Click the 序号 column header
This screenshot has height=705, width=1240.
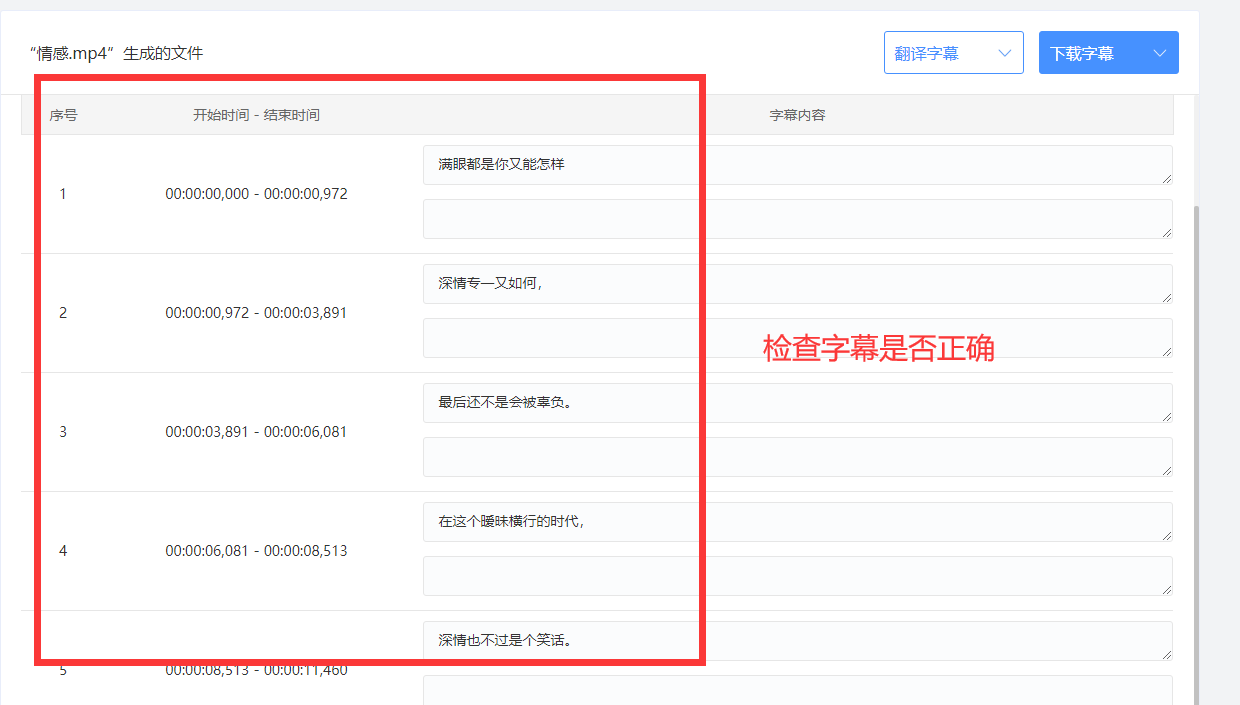point(63,114)
